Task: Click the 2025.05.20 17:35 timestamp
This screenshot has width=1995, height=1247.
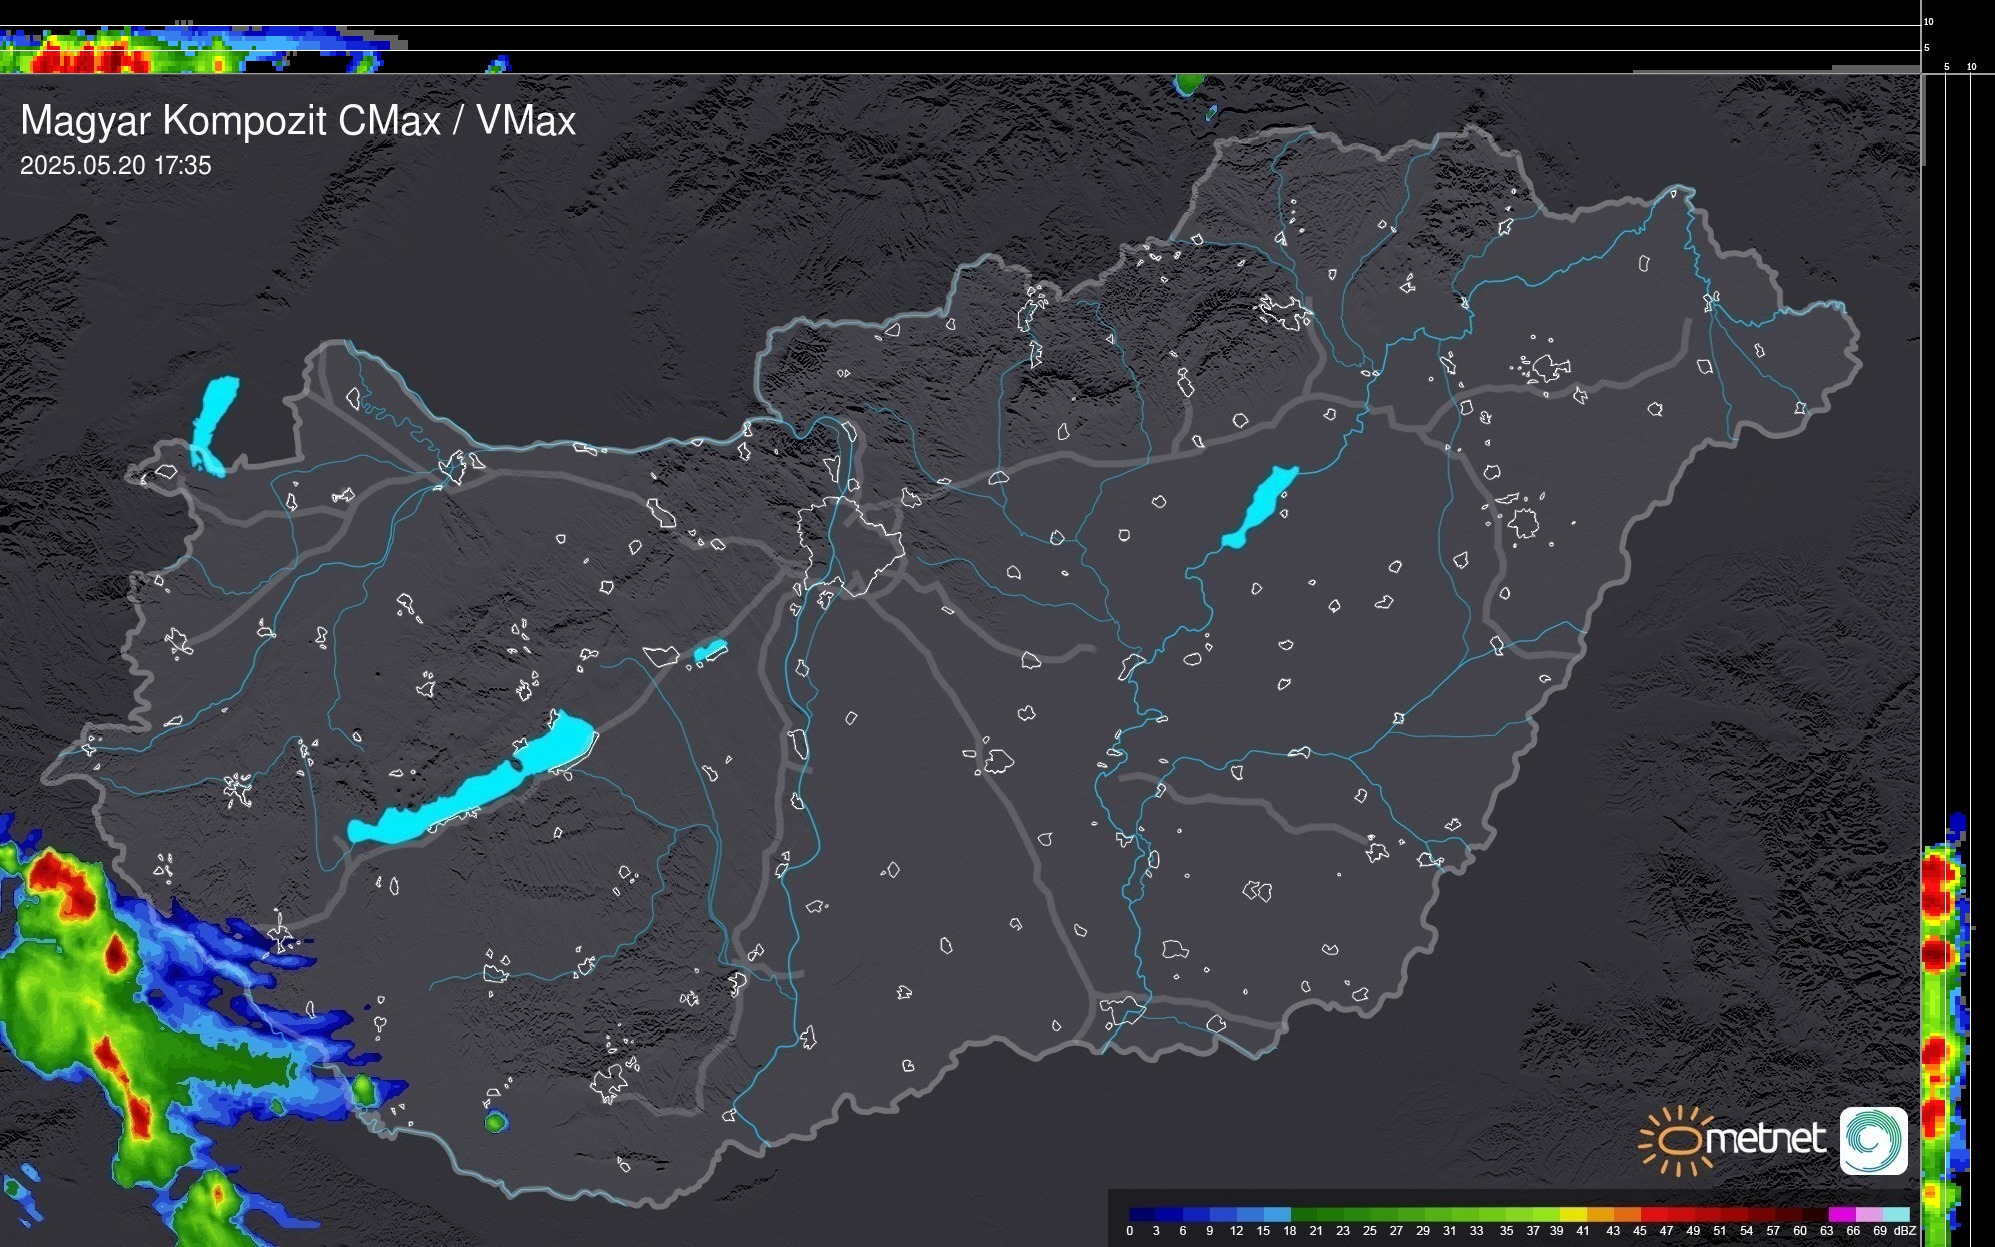Action: [x=116, y=166]
